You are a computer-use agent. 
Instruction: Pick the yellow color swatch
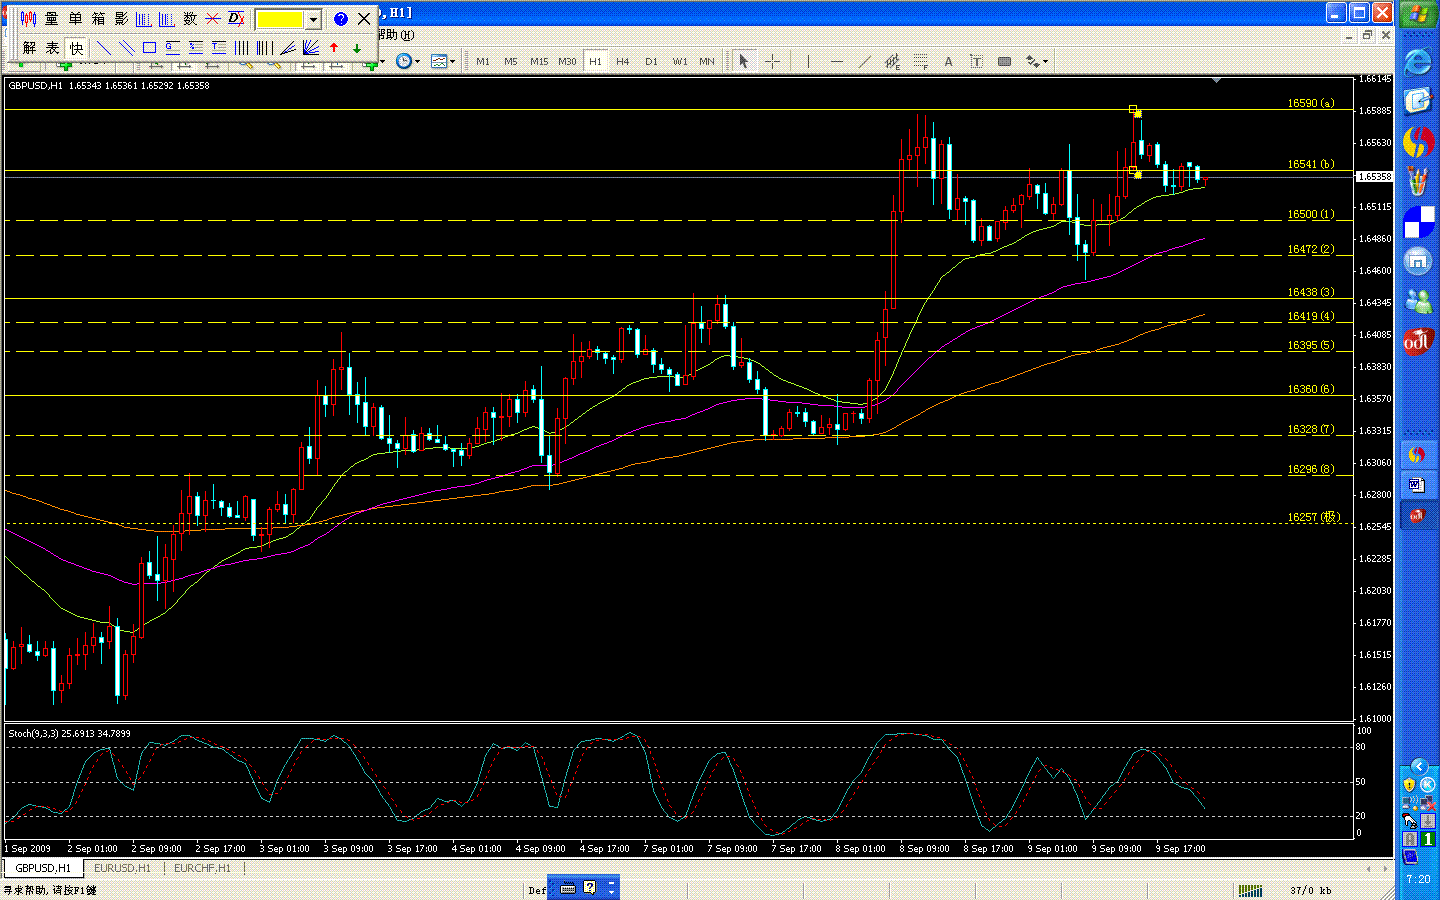[280, 19]
